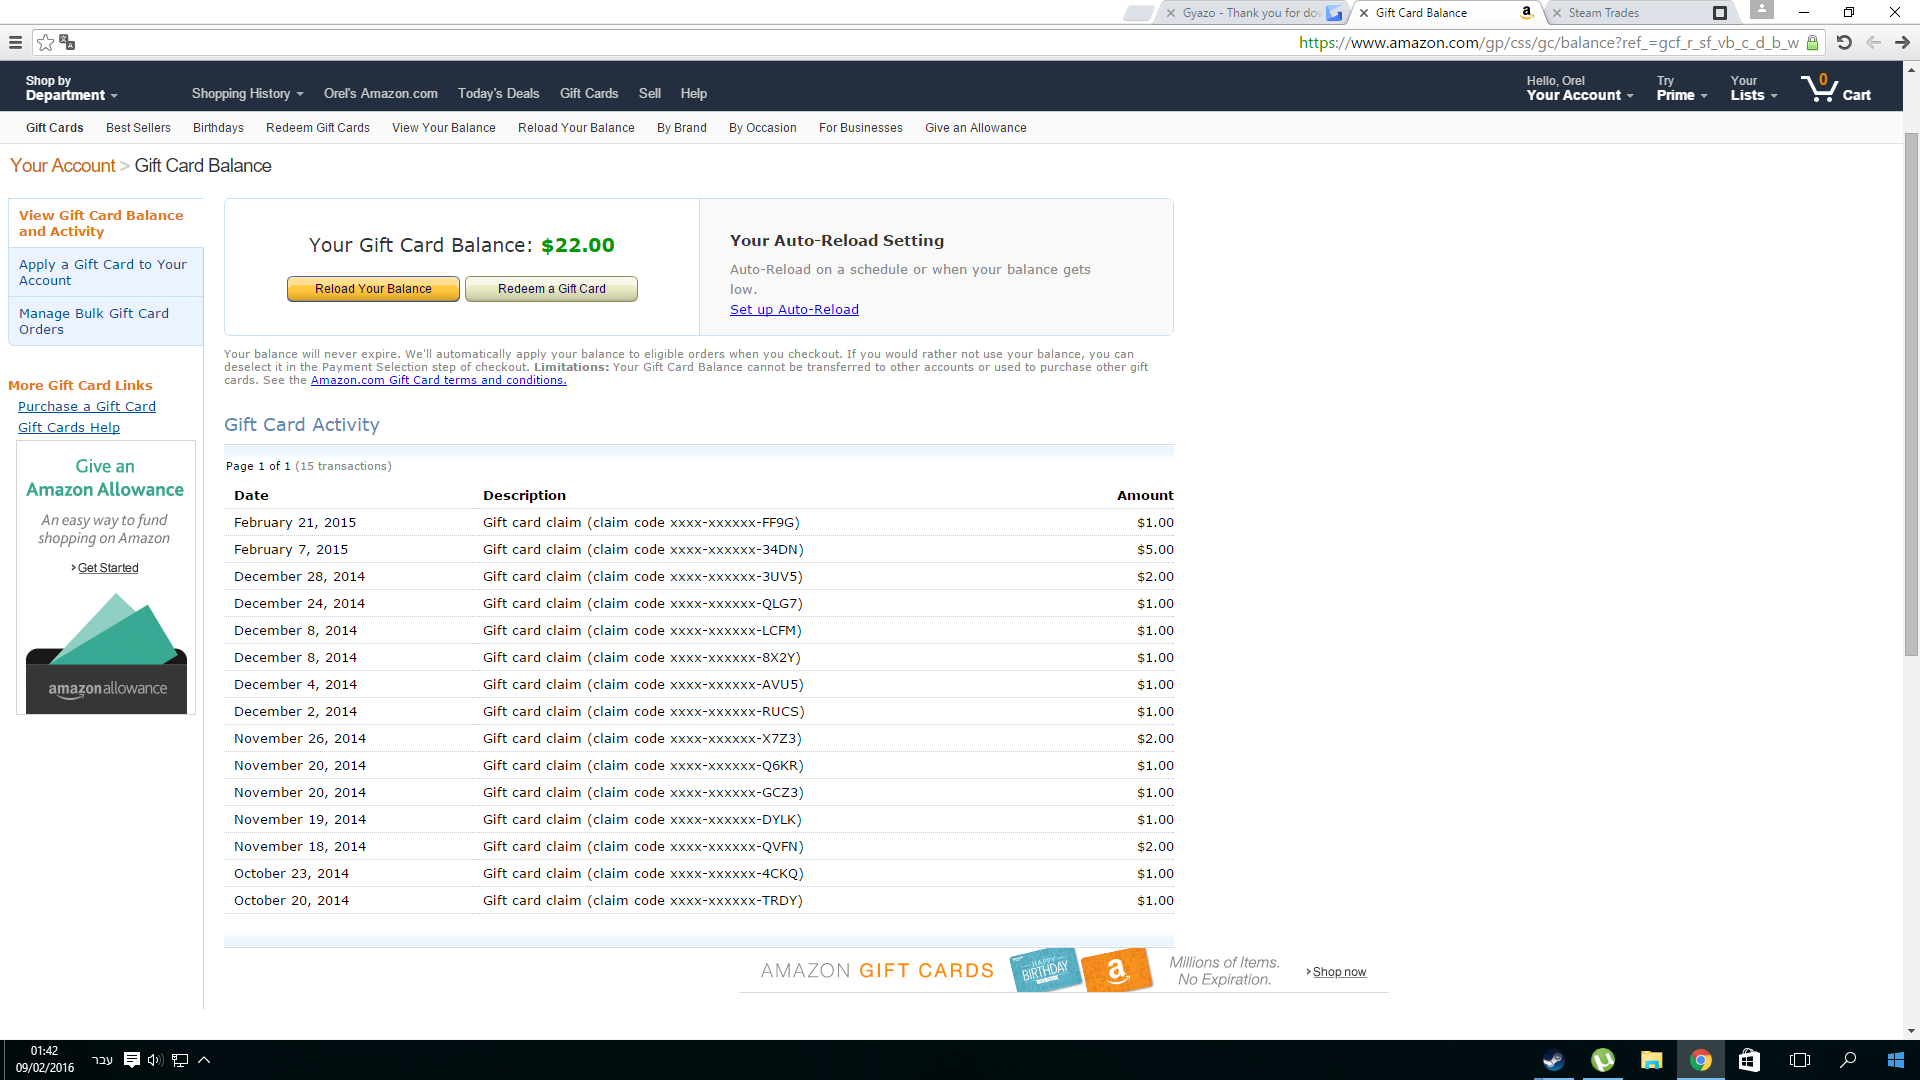Screen dimensions: 1920x1080
Task: Open the Chrome hamburger menu
Action: click(15, 42)
